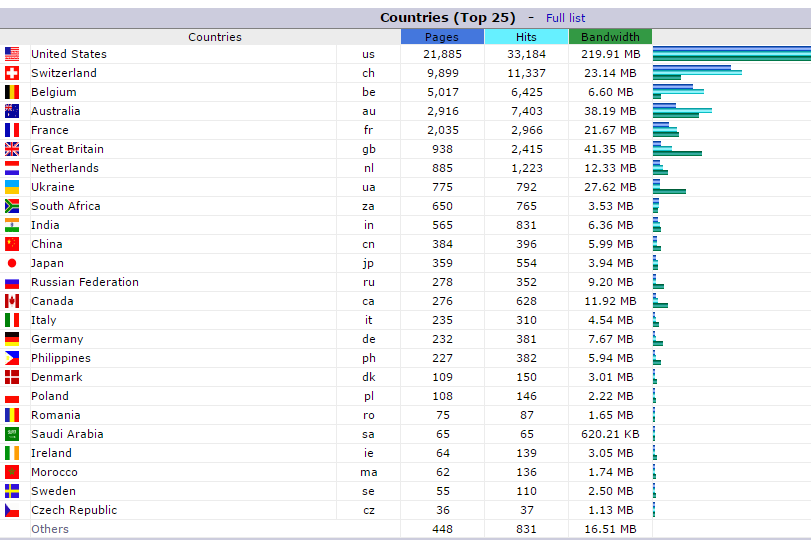811x543 pixels.
Task: Click the India flag icon
Action: click(12, 225)
